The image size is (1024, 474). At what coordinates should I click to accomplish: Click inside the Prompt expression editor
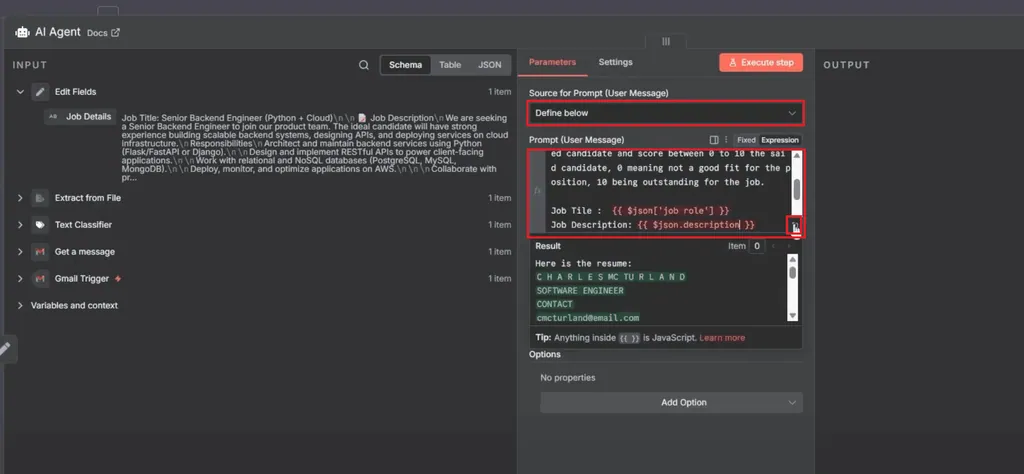point(667,193)
